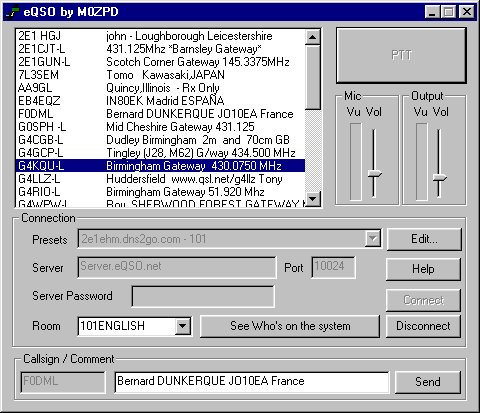The image size is (480, 413).
Task: Click the Mic Vu meter bar
Action: [355, 162]
